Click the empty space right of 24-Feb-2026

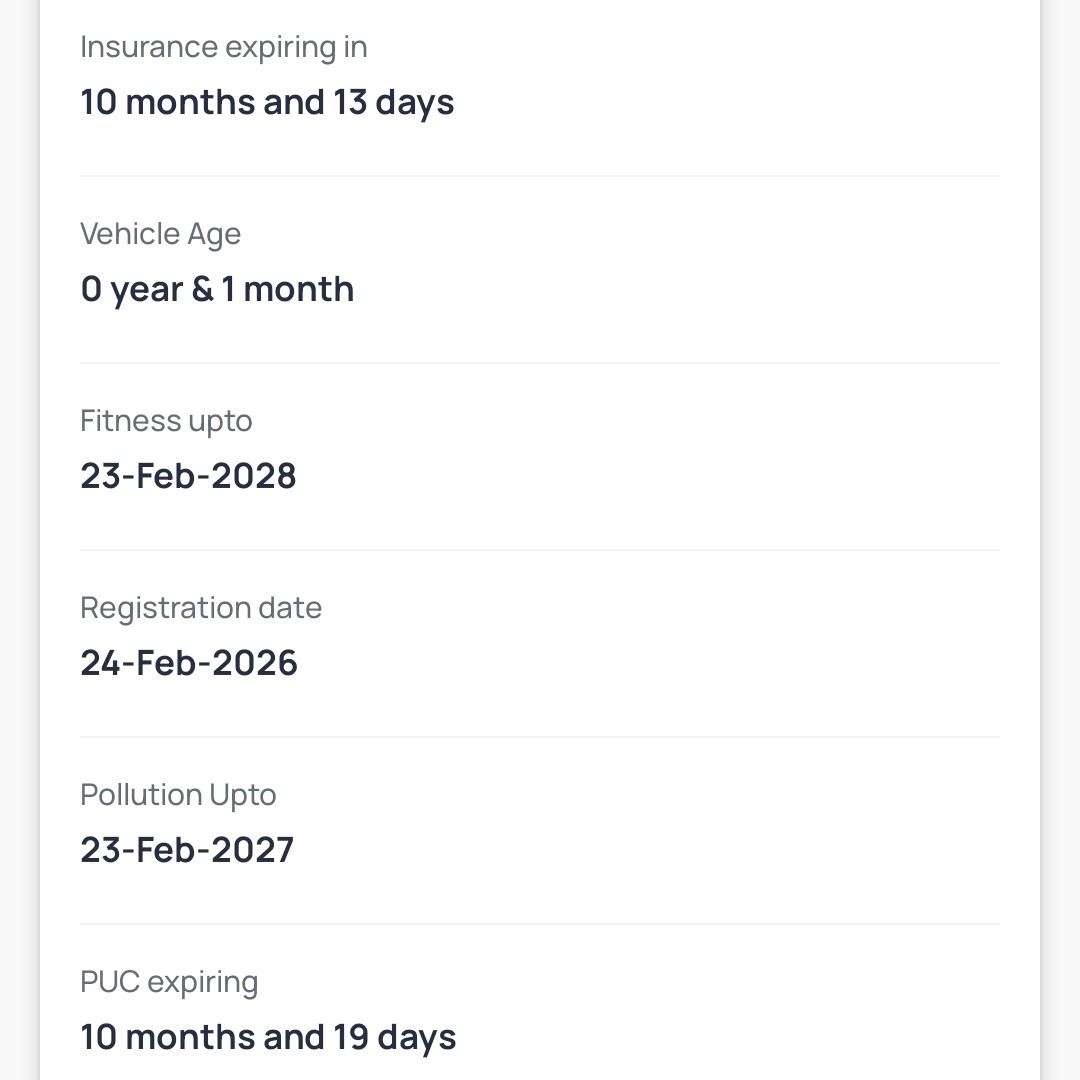pos(650,663)
